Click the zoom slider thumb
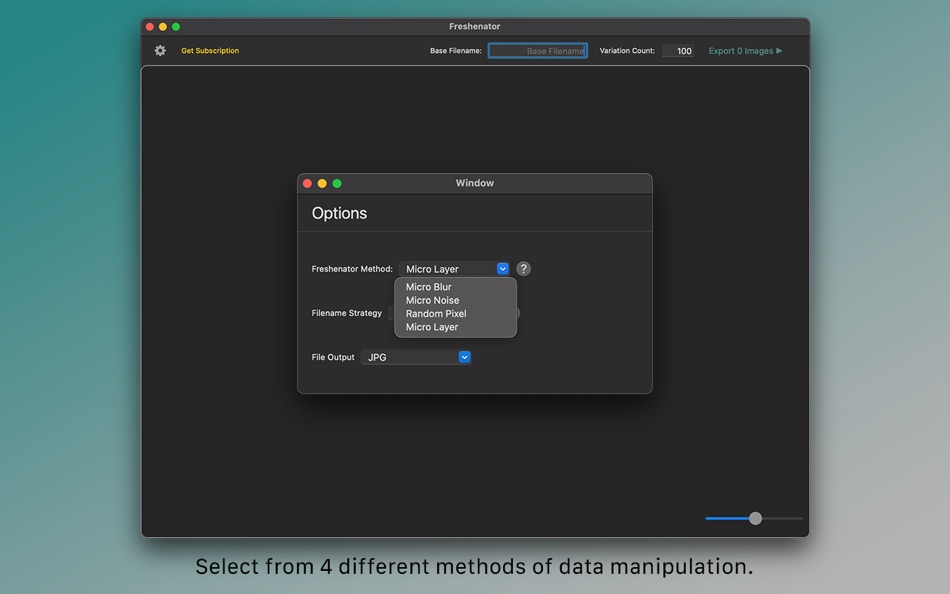 [755, 518]
